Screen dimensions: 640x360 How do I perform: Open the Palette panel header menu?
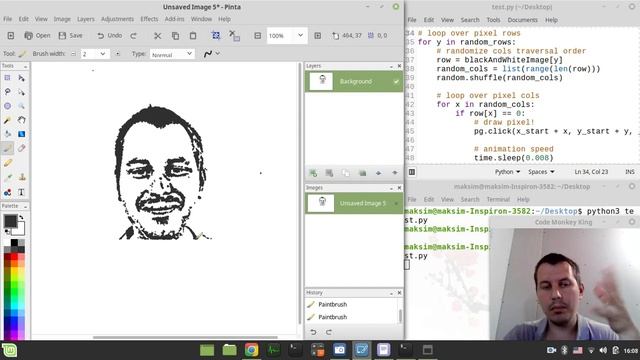pyautogui.click(x=25, y=206)
